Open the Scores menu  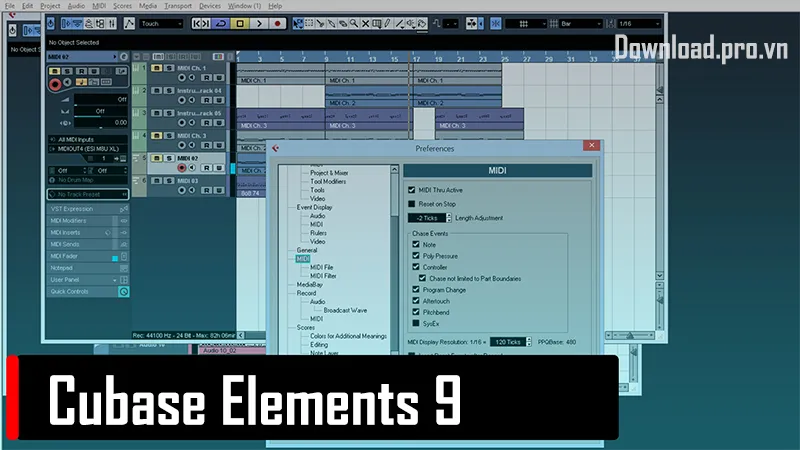(x=122, y=6)
